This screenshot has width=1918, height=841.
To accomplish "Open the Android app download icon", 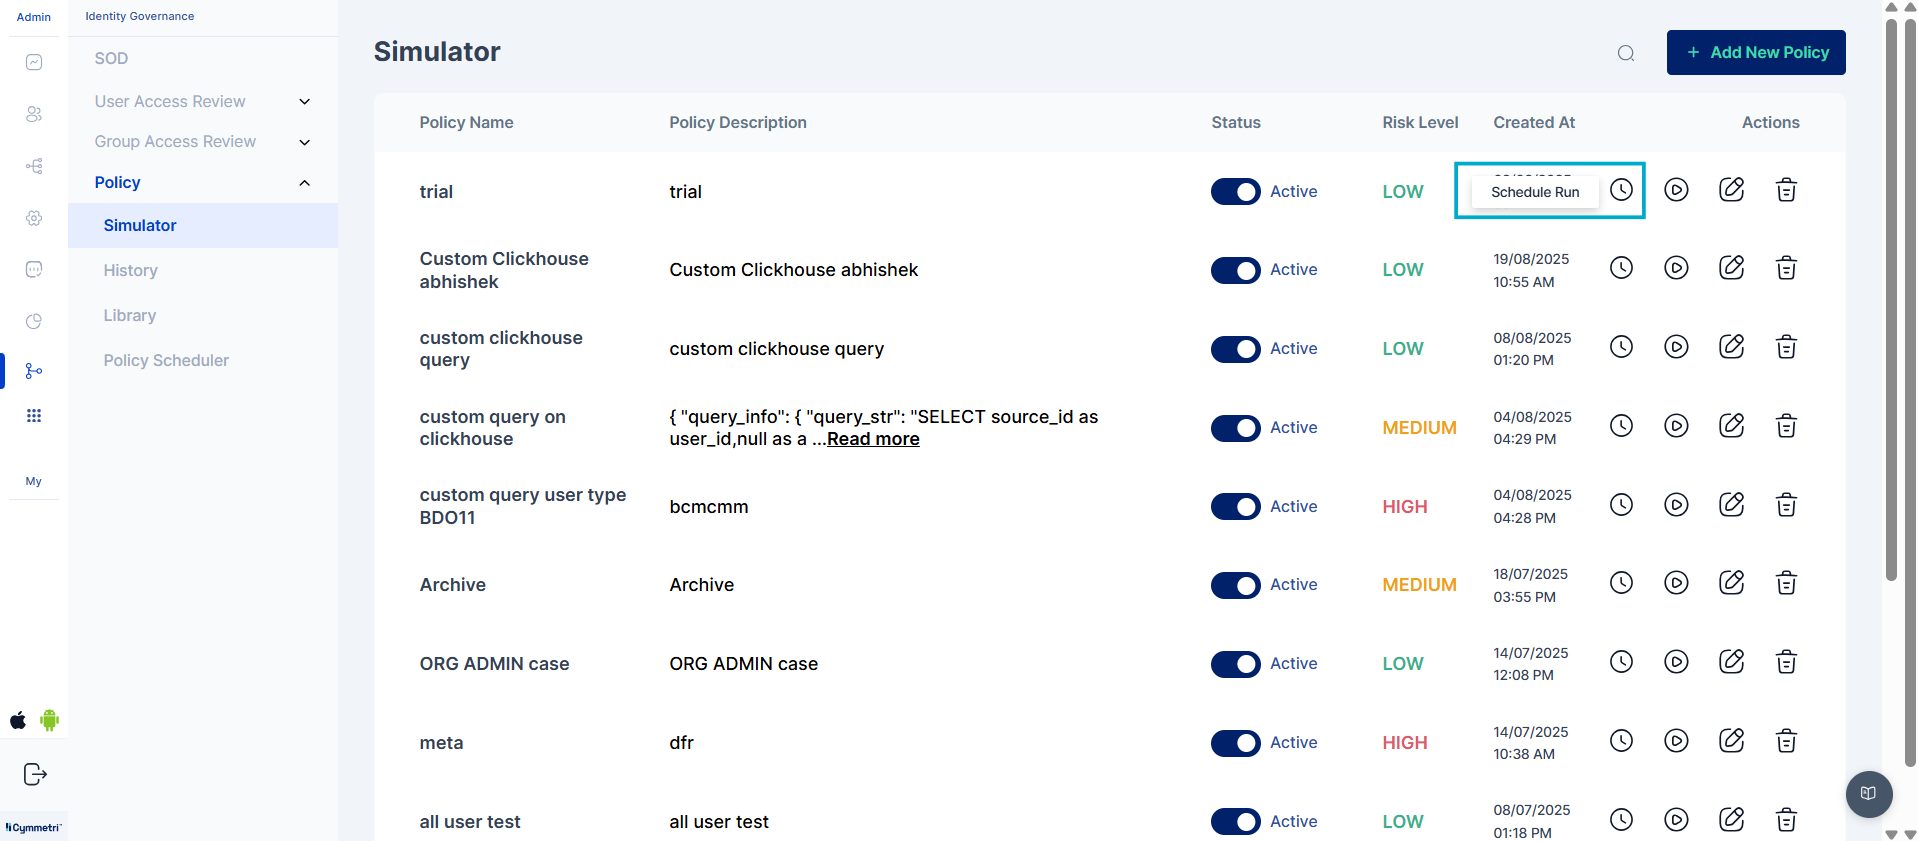I will [x=50, y=720].
